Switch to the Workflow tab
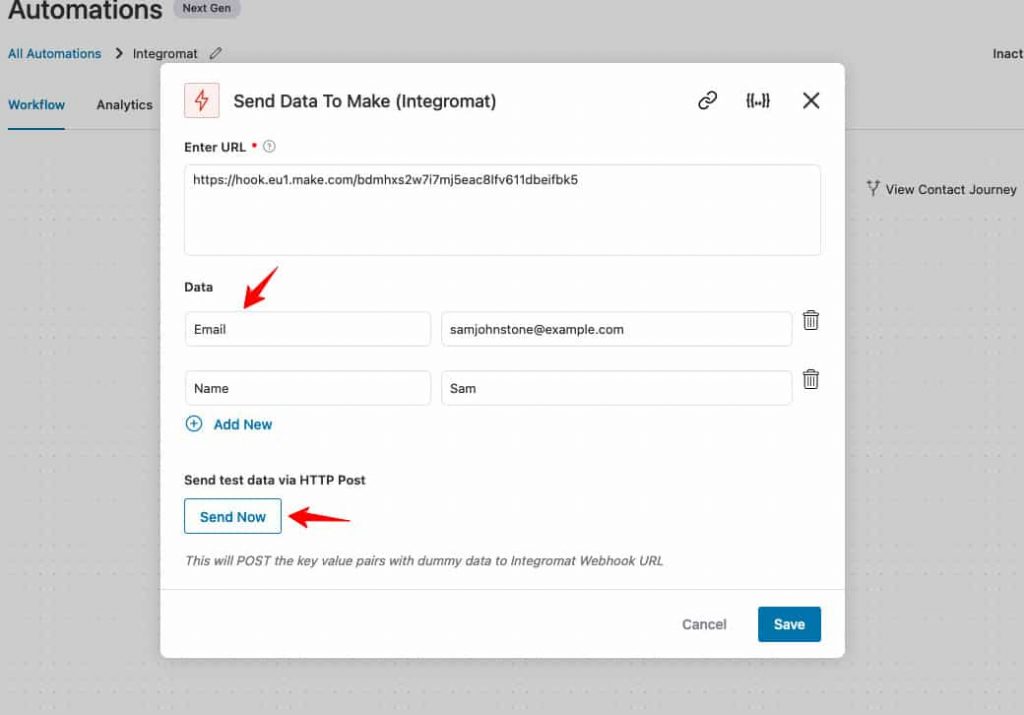 coord(37,104)
